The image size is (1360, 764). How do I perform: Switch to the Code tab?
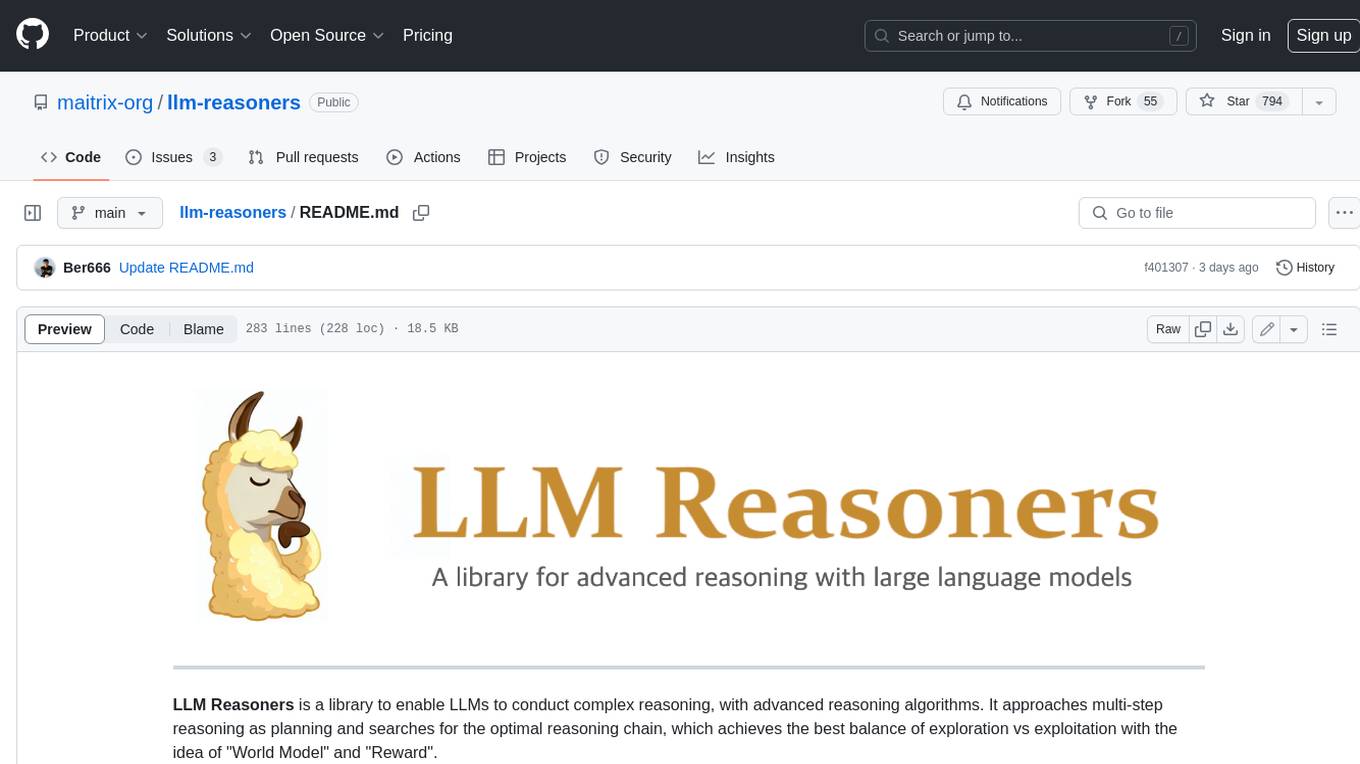tap(71, 157)
